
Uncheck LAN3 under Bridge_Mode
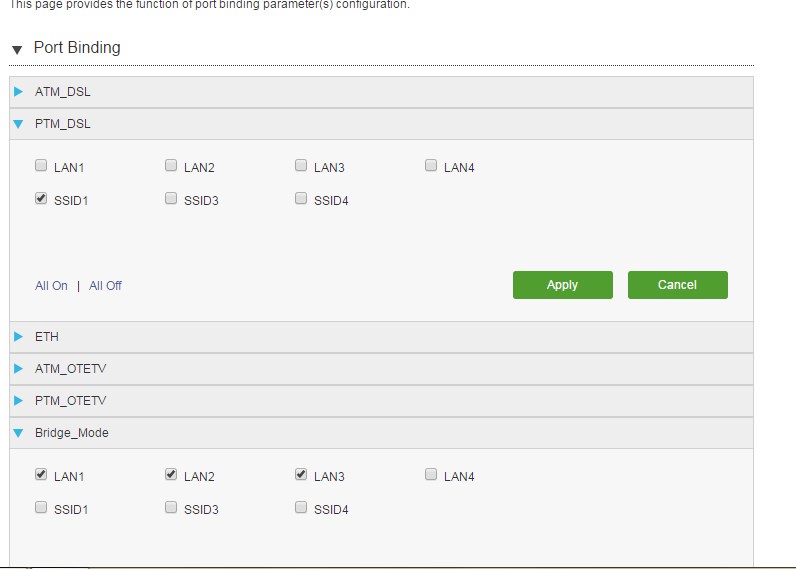301,475
